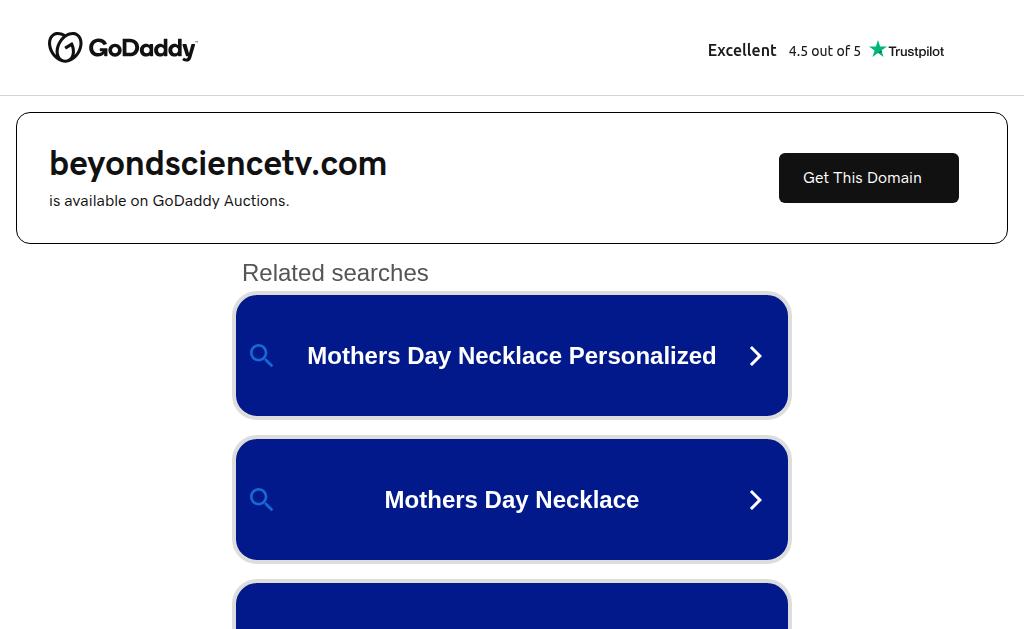Click the 4.5 out of 5 rating text

(824, 51)
